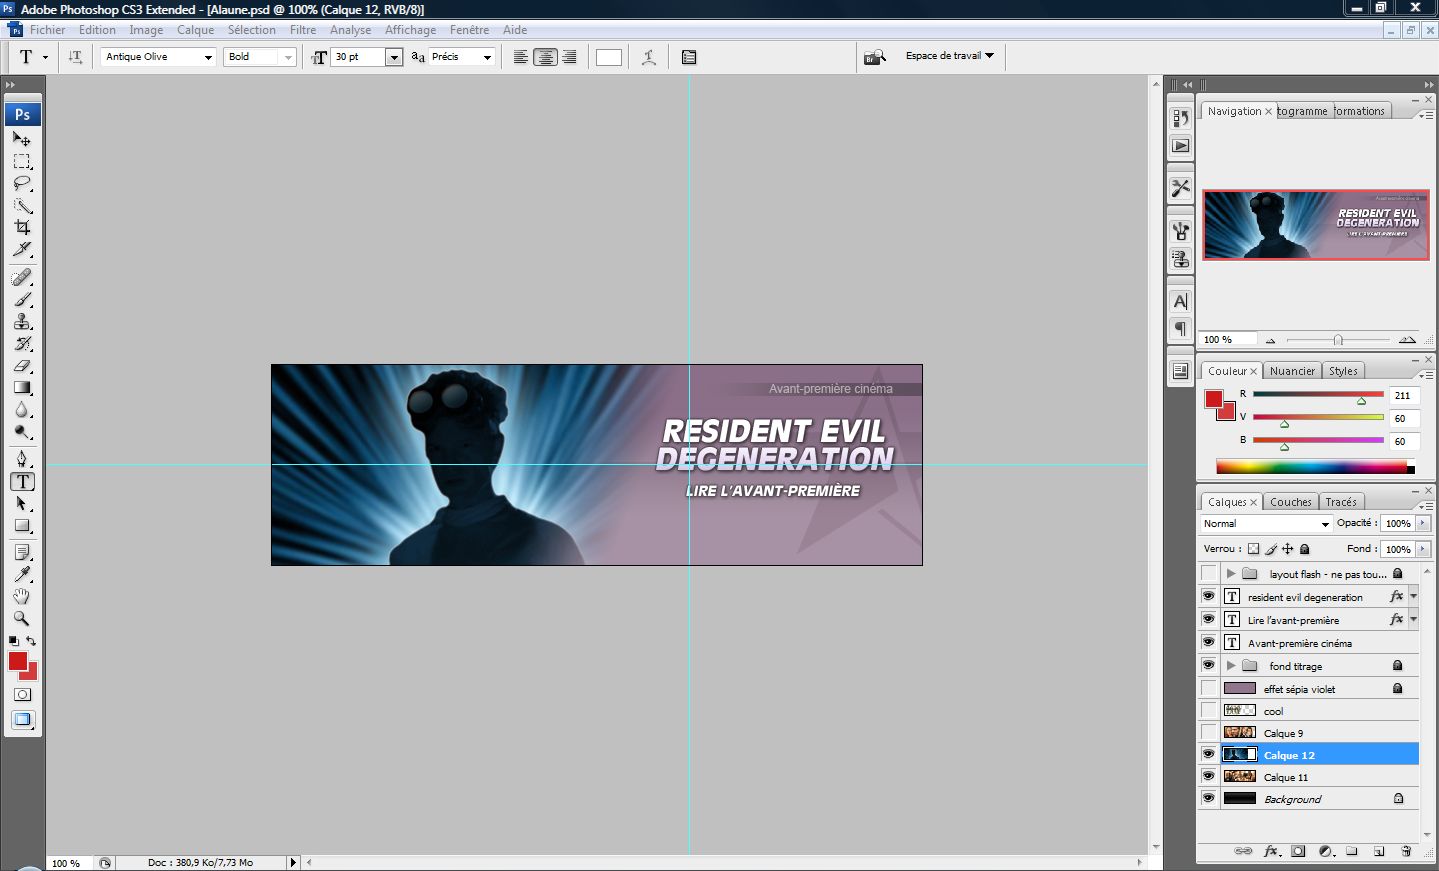Switch to the Nuancier tab
1439x871 pixels.
1292,371
